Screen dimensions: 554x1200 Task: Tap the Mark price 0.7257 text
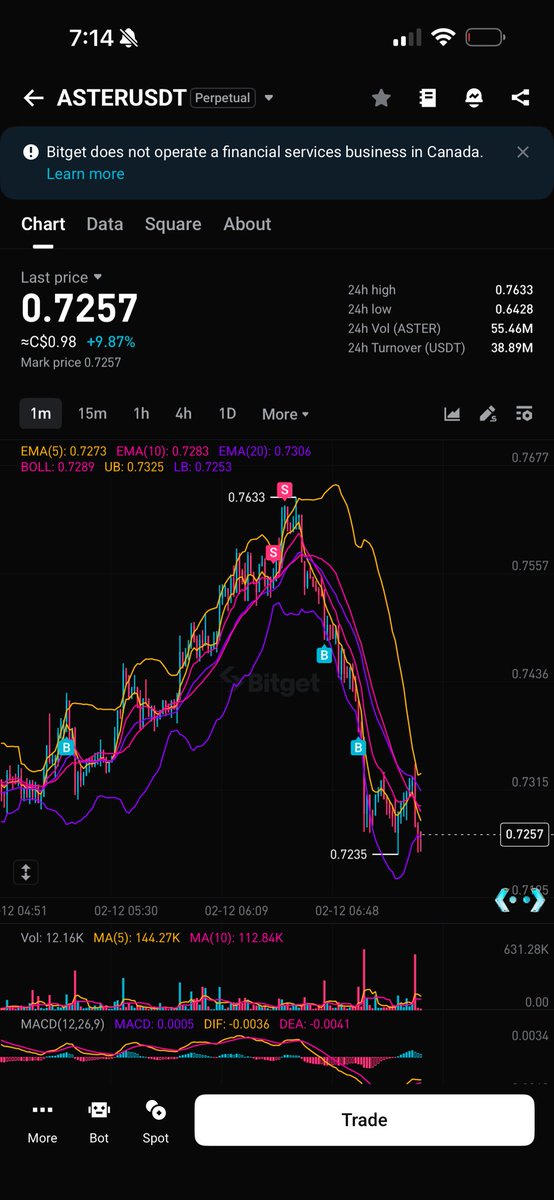coord(71,362)
